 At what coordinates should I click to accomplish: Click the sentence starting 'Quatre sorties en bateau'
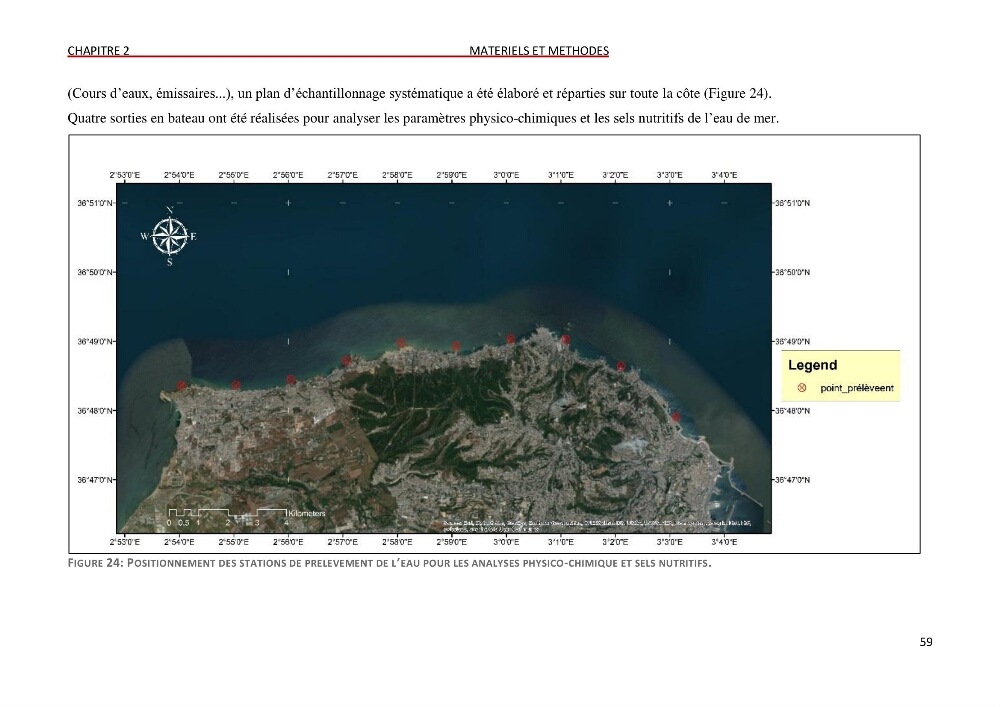pyautogui.click(x=423, y=118)
